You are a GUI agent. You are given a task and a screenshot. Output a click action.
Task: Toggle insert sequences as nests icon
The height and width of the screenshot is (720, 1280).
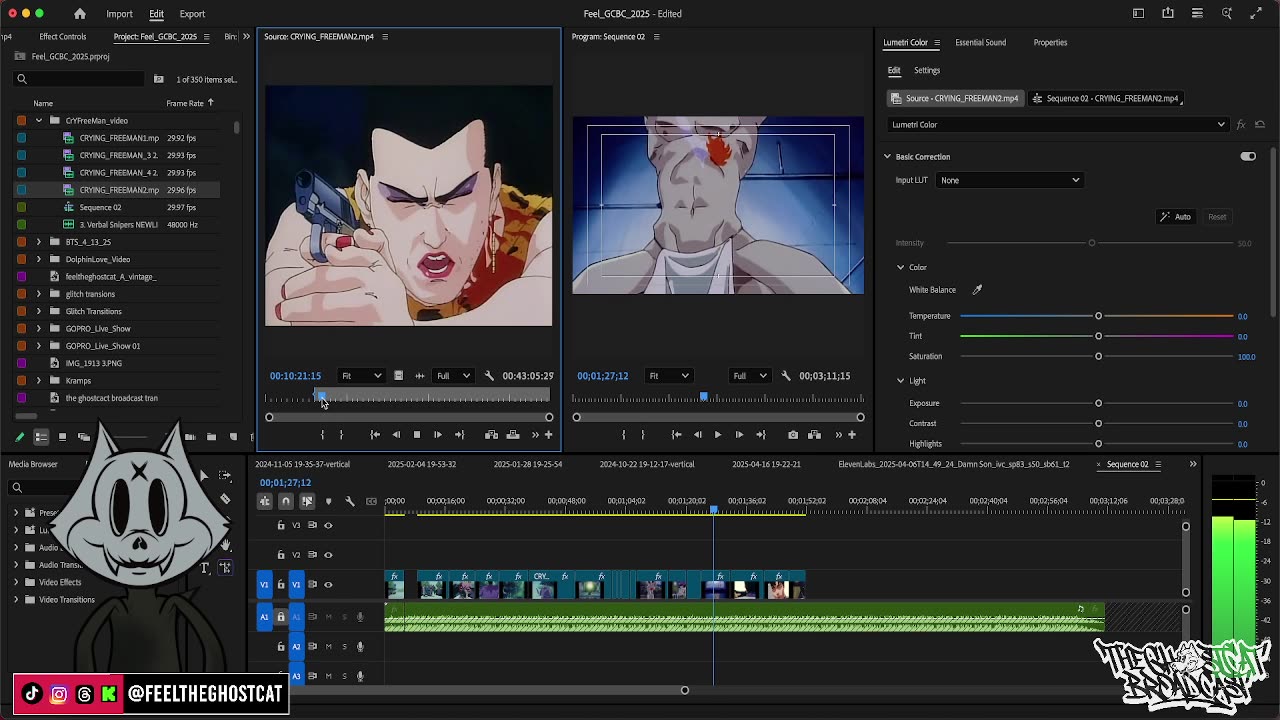[265, 501]
